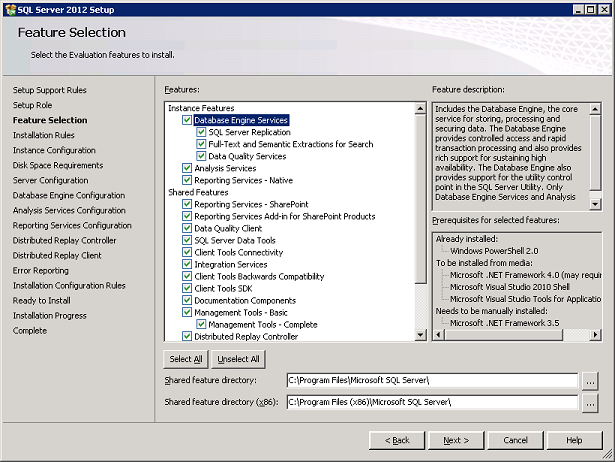The width and height of the screenshot is (615, 462).
Task: Toggle Full-Text and Semantic Extractions checkbox
Action: (x=201, y=144)
